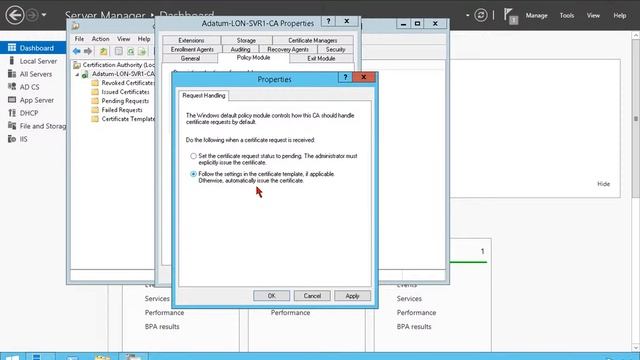The height and width of the screenshot is (360, 640).
Task: Click the up-one-level folder icon in certsrv toolbar
Action: pos(104,51)
